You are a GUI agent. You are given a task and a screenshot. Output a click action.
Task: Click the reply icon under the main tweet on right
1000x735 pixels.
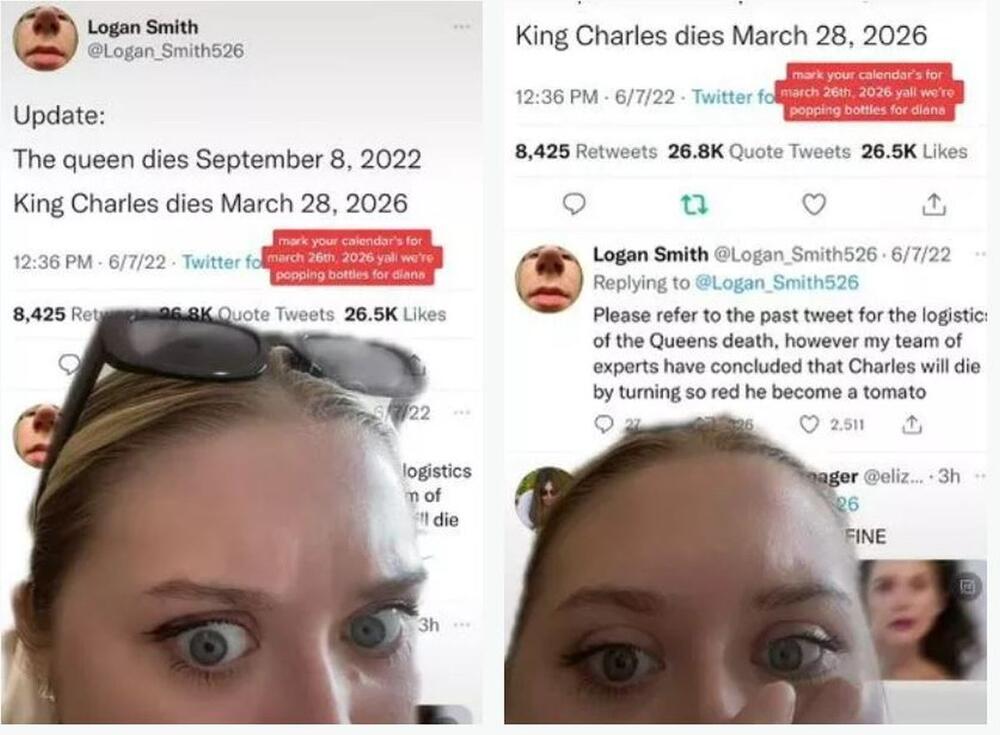click(574, 204)
